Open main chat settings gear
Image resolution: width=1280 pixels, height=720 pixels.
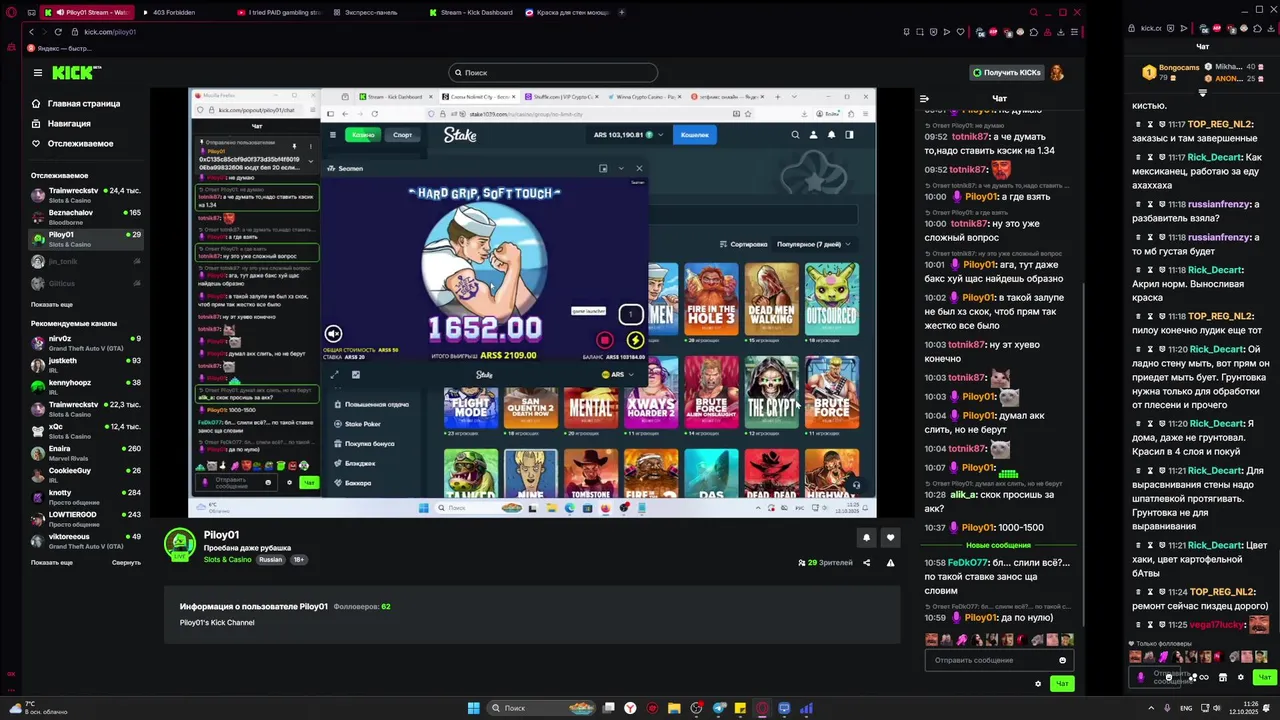1038,684
